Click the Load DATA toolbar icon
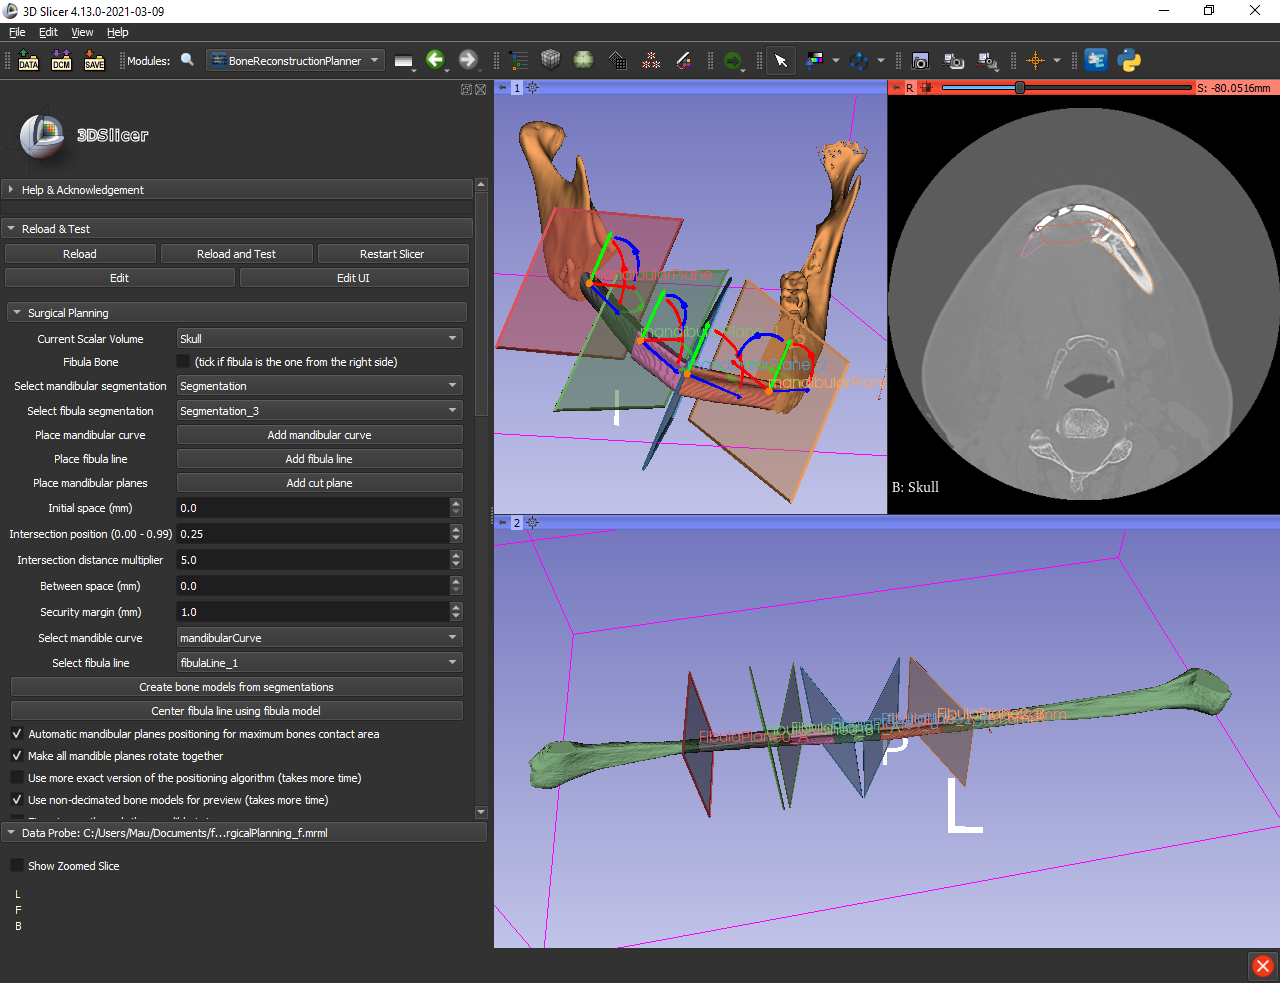The image size is (1280, 983). [28, 61]
